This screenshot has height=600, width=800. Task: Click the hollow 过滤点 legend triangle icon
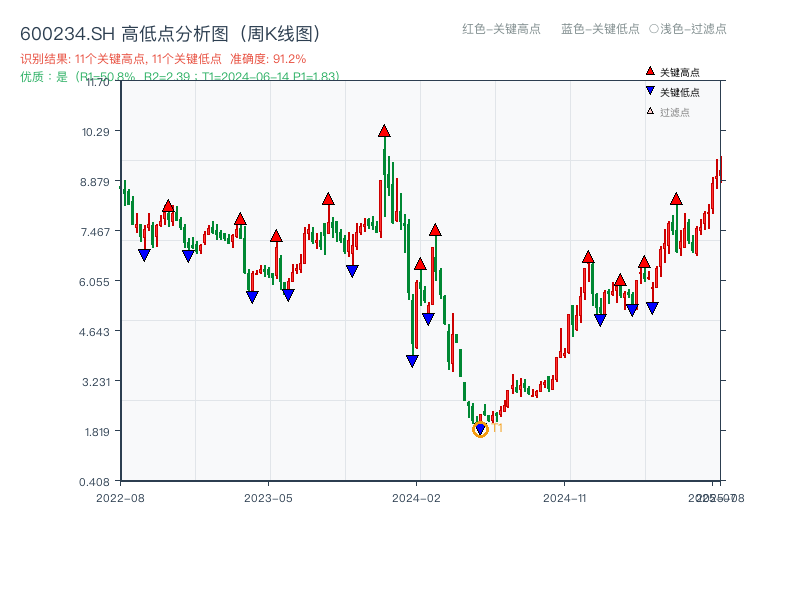point(650,111)
